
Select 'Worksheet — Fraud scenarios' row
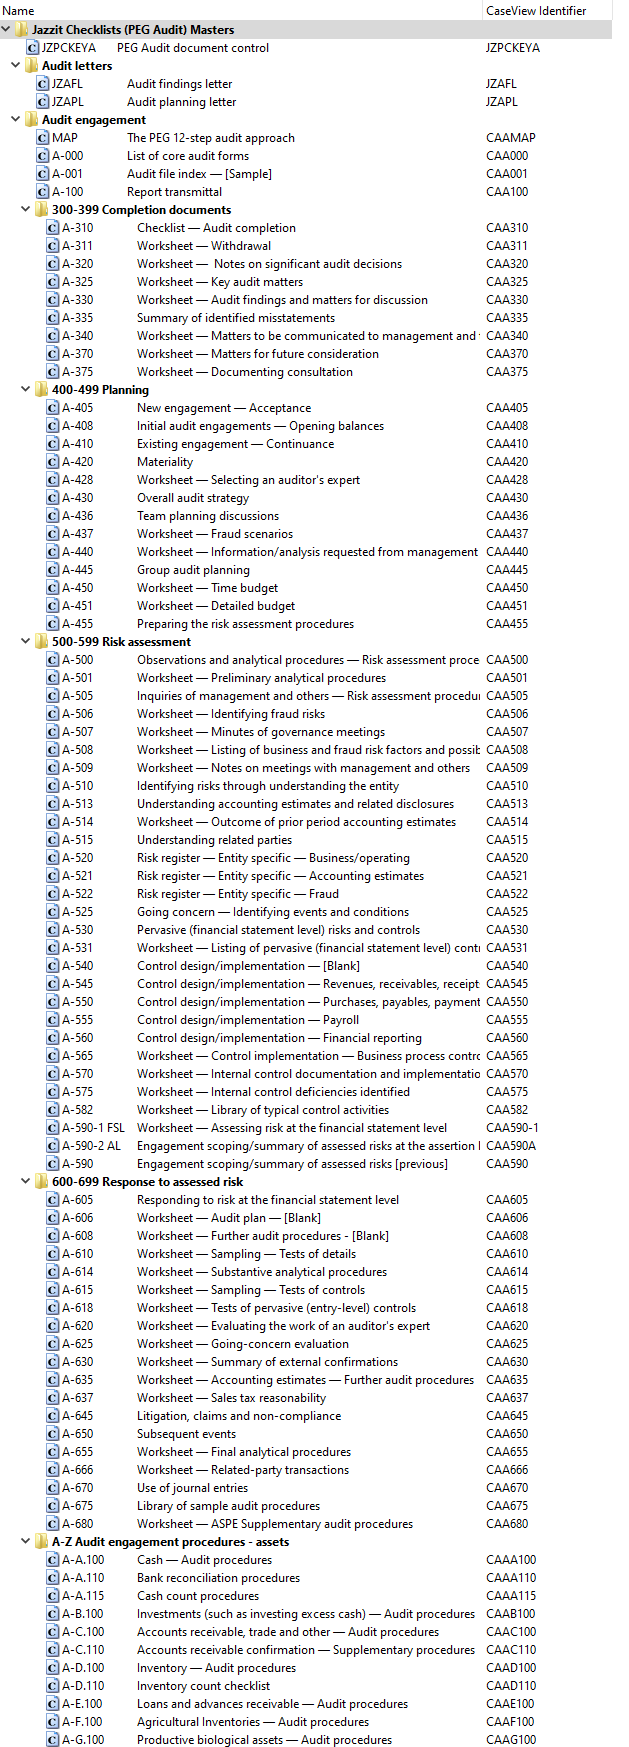click(306, 534)
